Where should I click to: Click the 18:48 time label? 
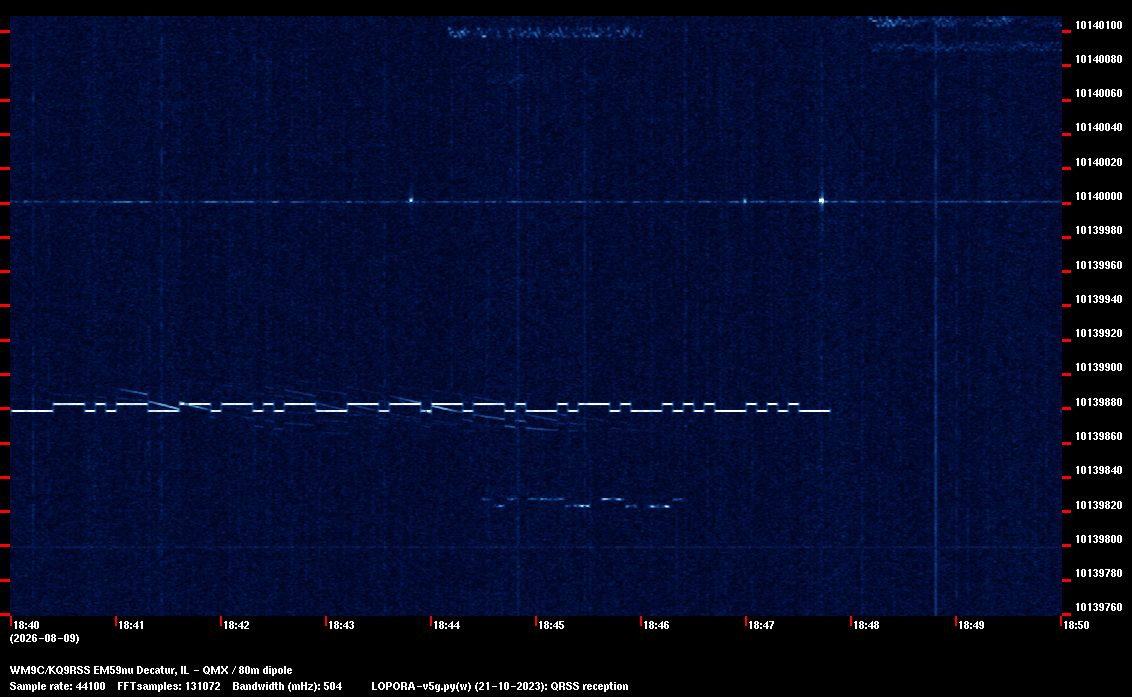(x=866, y=625)
